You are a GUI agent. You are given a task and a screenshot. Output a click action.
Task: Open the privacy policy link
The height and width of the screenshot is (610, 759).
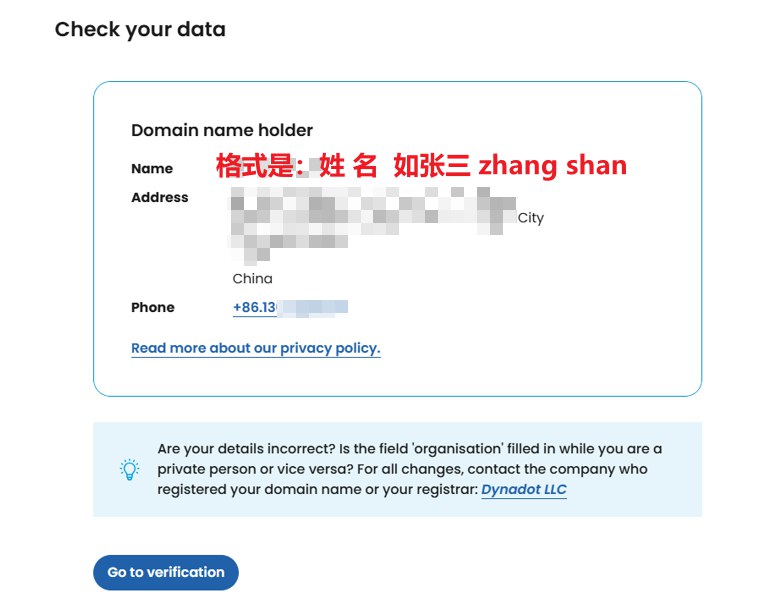click(256, 348)
